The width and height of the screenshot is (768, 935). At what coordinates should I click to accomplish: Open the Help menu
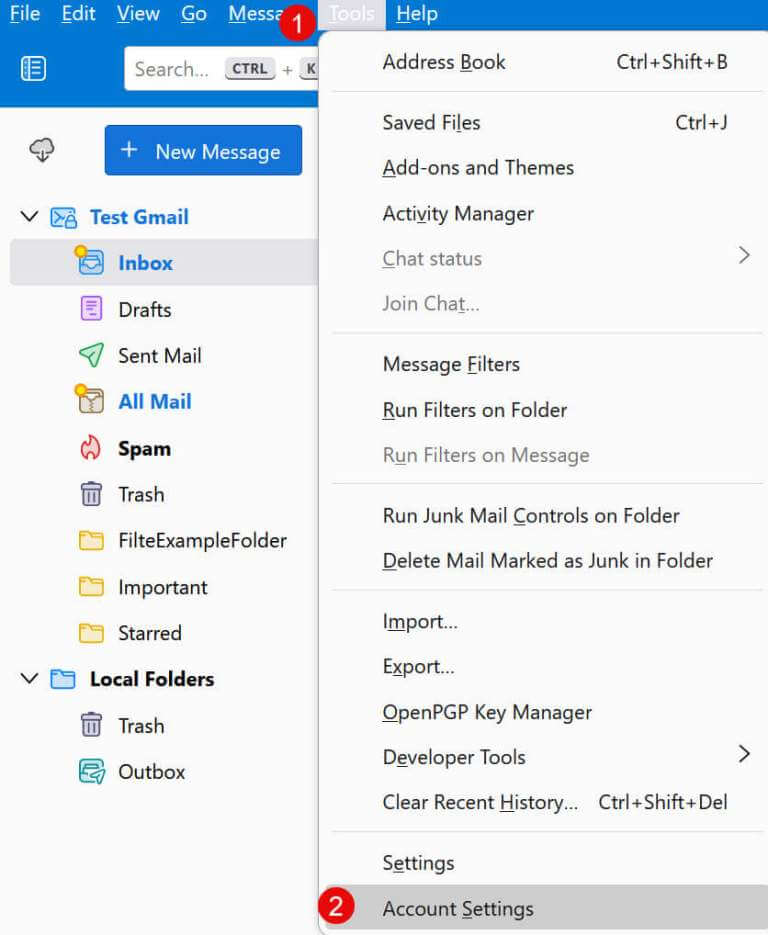click(417, 14)
